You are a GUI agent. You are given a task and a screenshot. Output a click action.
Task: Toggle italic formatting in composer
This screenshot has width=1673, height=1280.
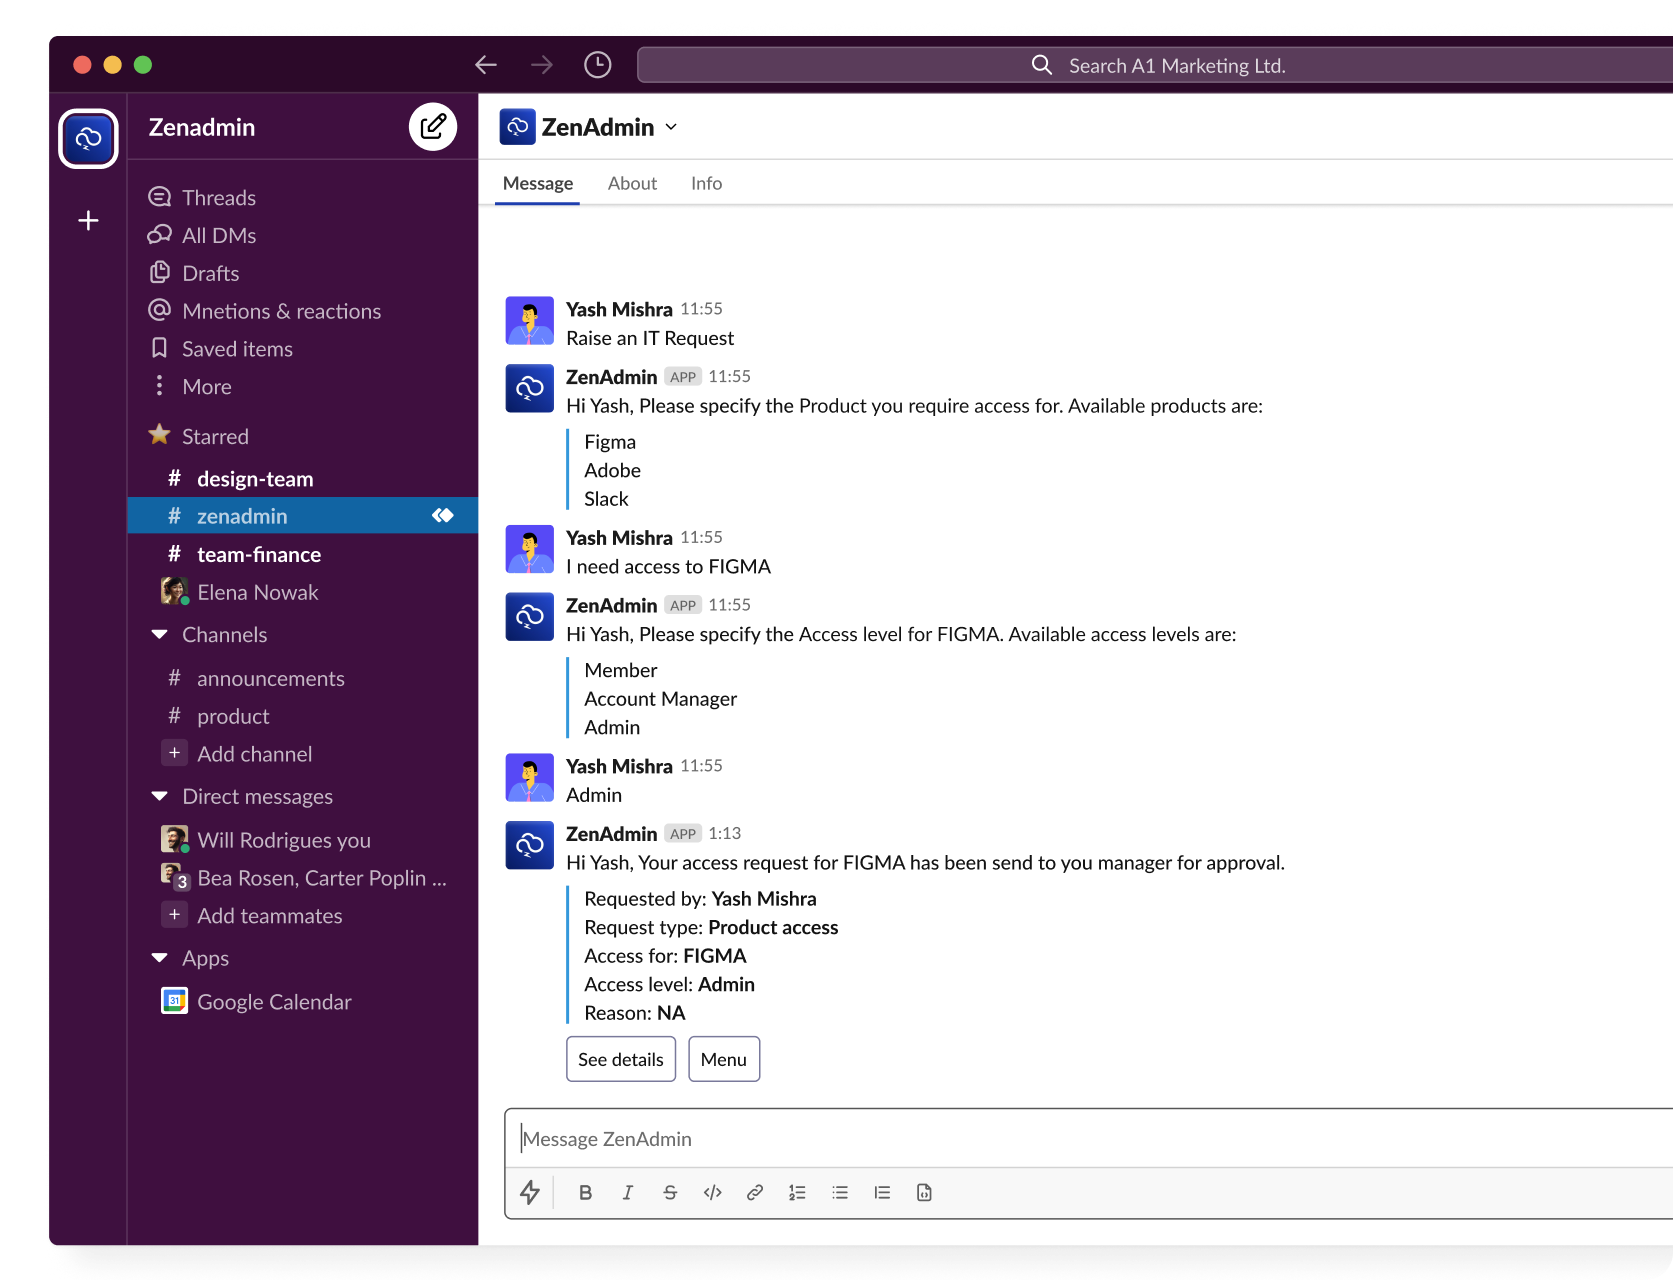click(x=628, y=1192)
